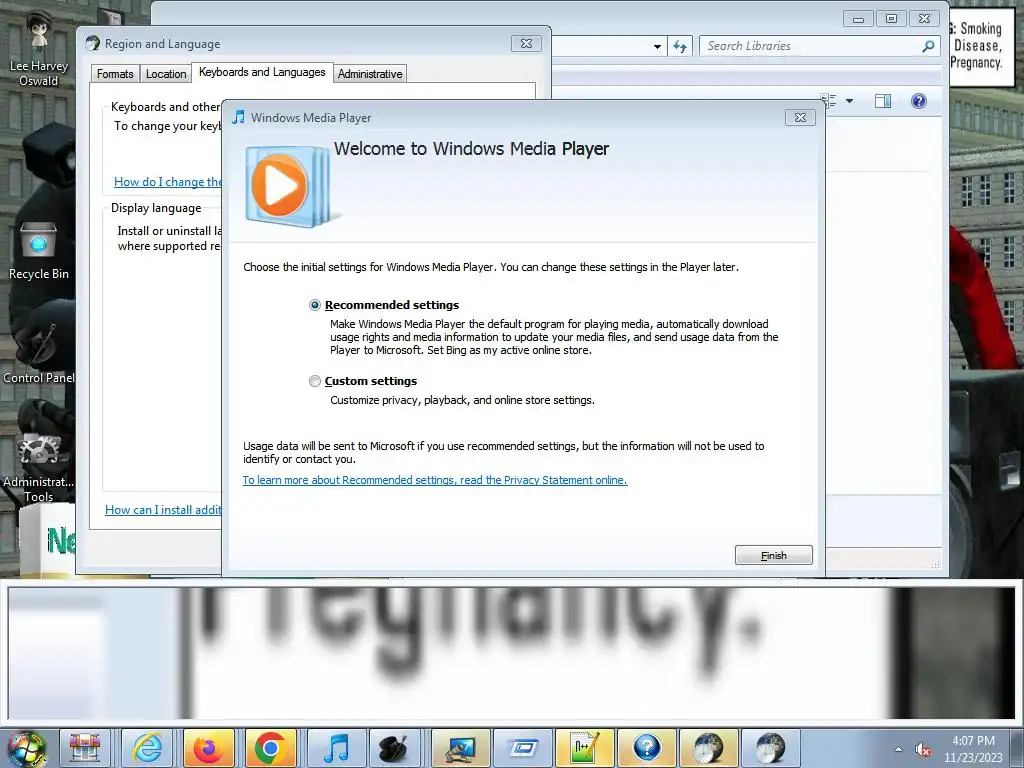This screenshot has width=1024, height=768.
Task: Click the Region and Language globe title icon
Action: [93, 43]
